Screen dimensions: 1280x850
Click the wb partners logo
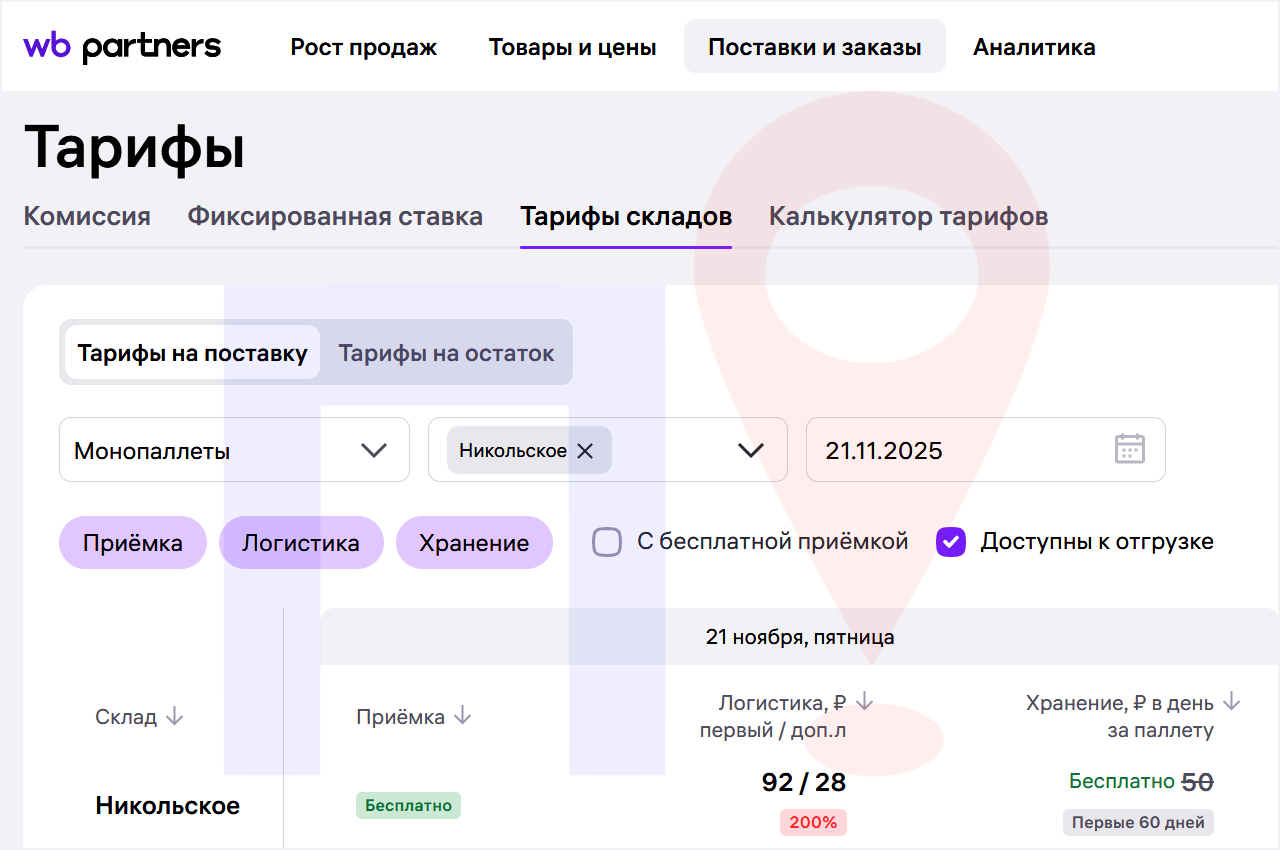click(x=121, y=45)
